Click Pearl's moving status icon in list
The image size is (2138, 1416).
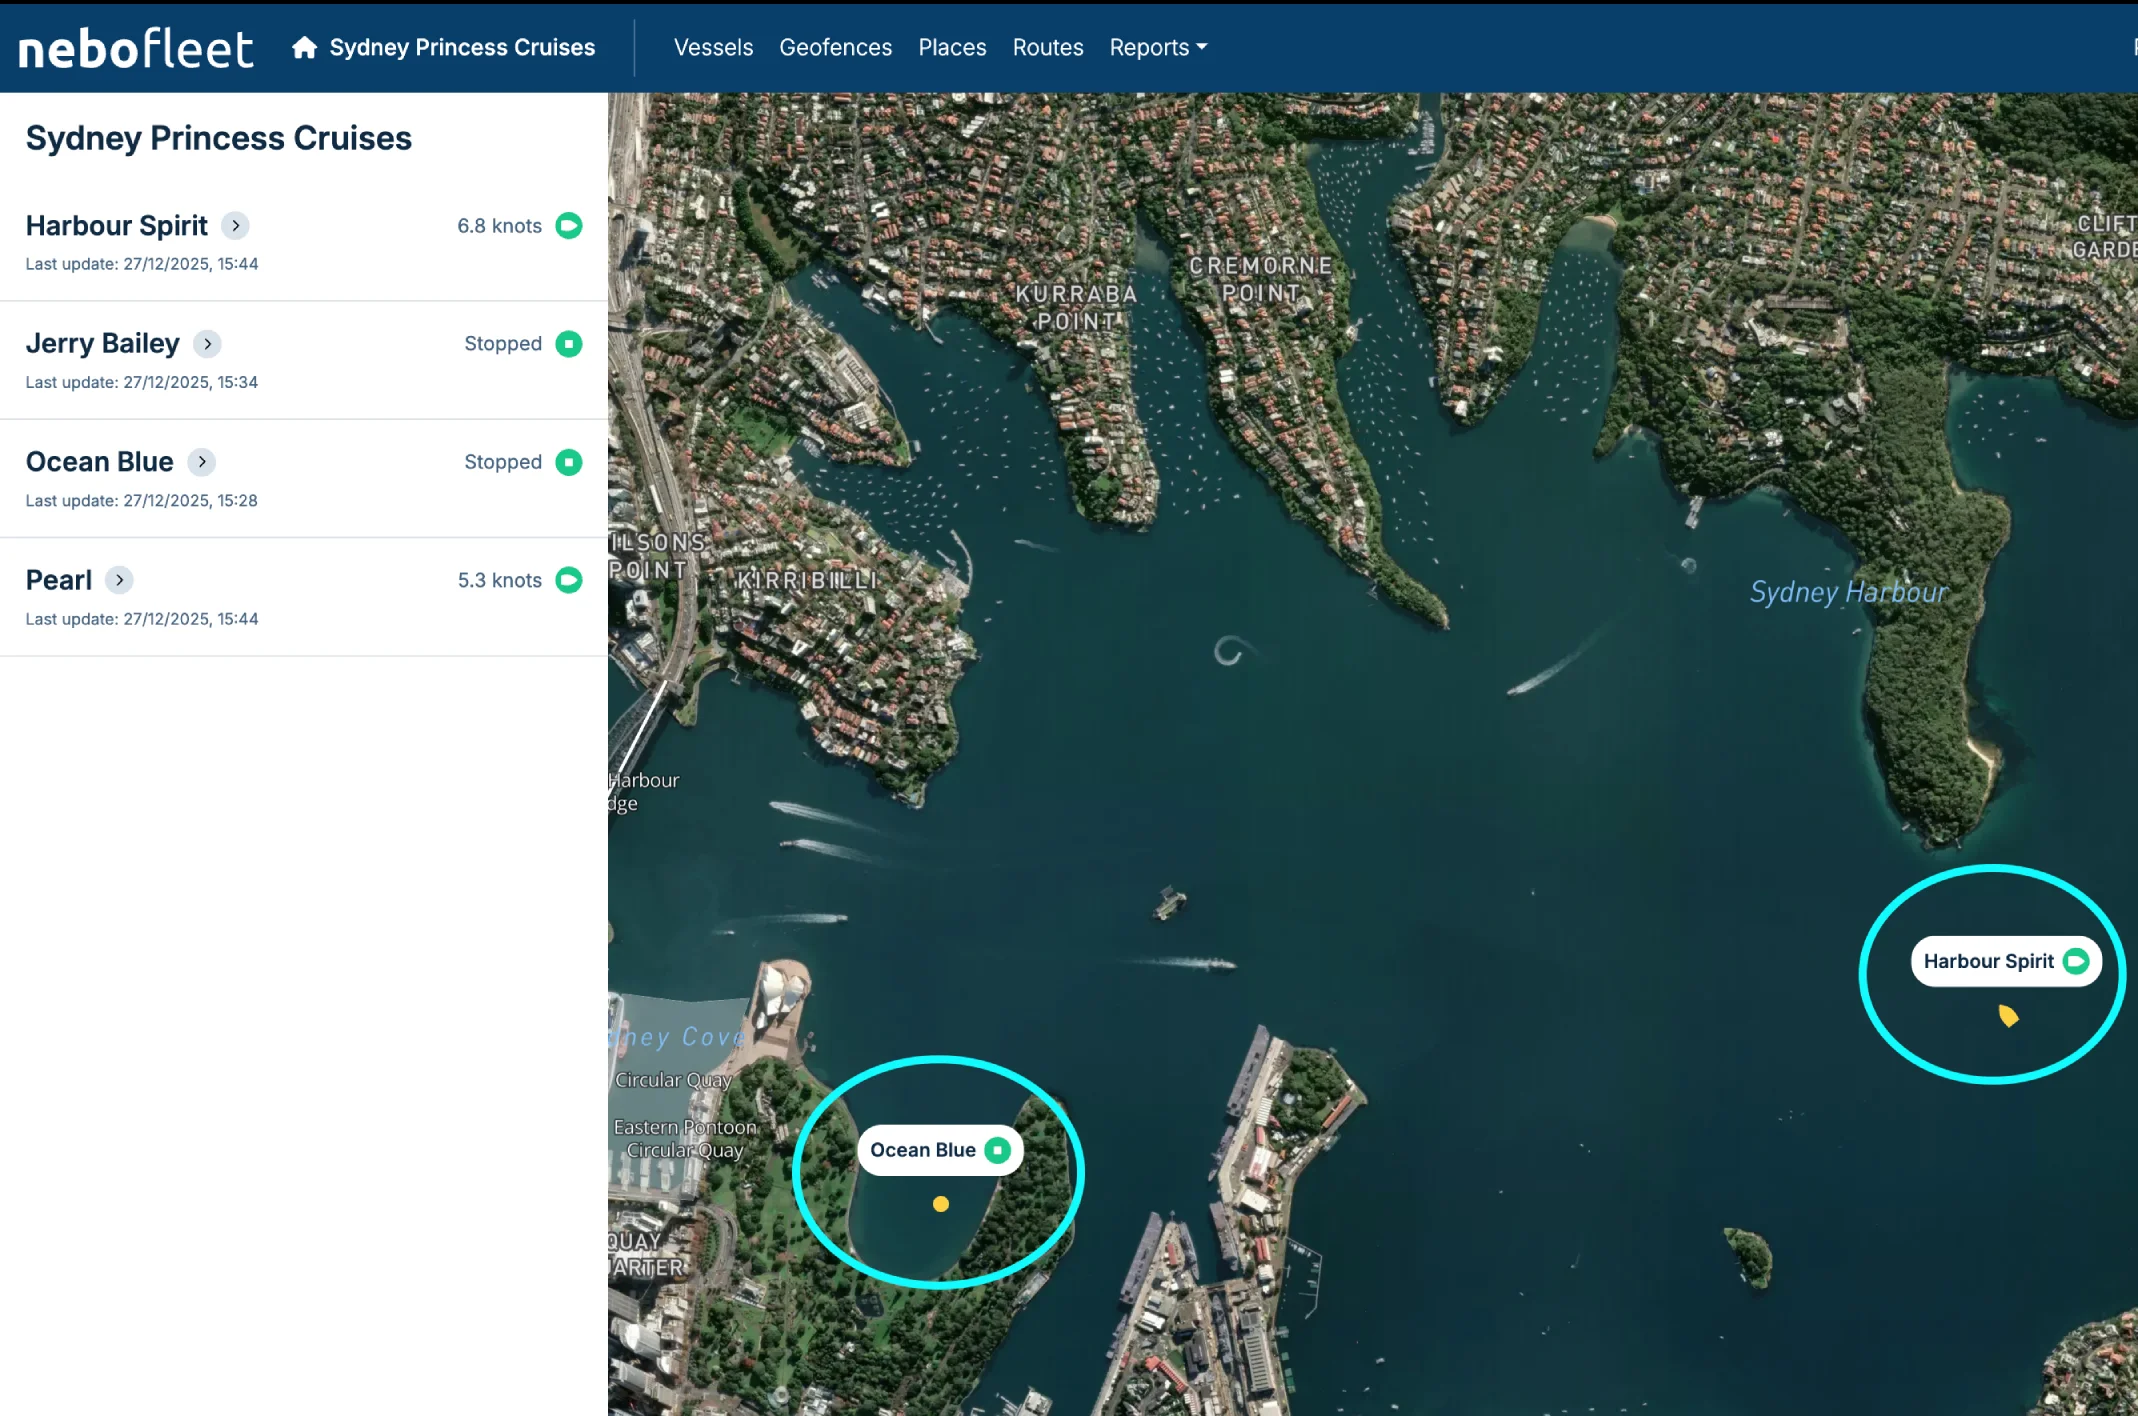pos(569,580)
